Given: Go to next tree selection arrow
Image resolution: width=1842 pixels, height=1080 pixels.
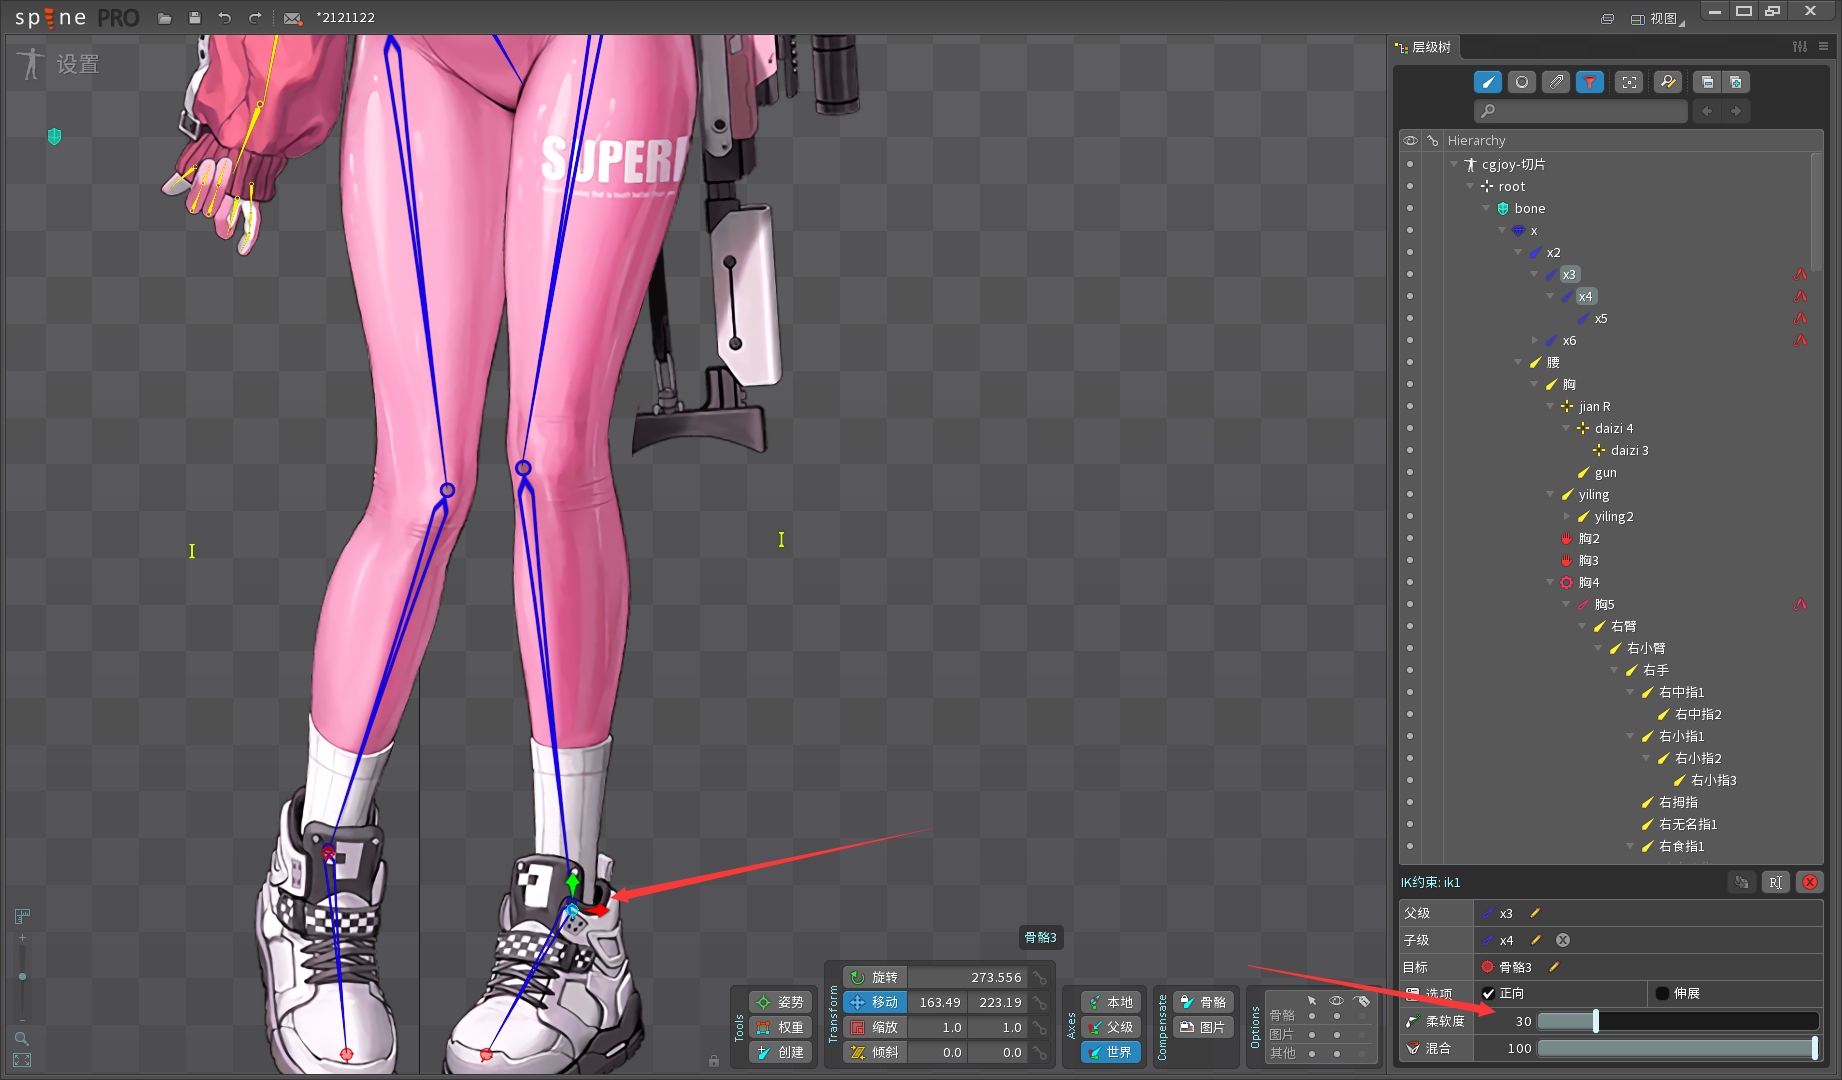Looking at the screenshot, I should coord(1736,111).
